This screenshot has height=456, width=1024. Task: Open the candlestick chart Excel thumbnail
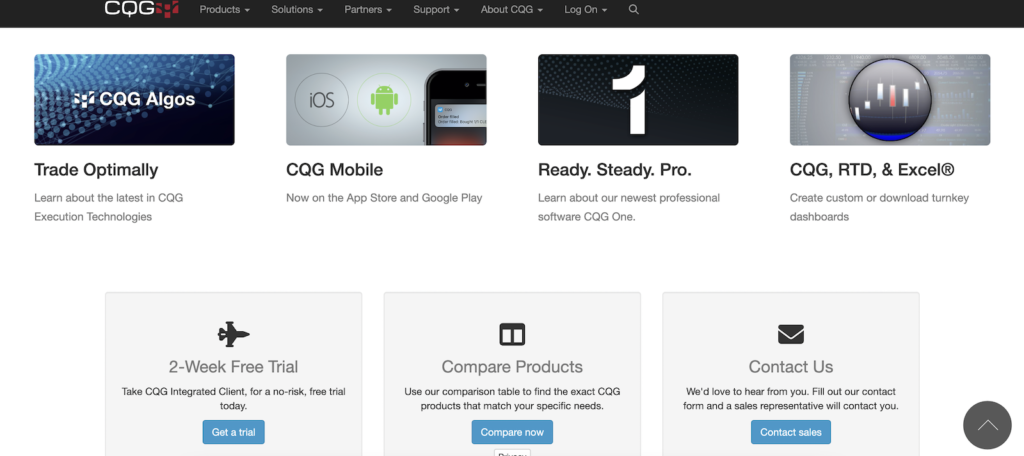(890, 100)
